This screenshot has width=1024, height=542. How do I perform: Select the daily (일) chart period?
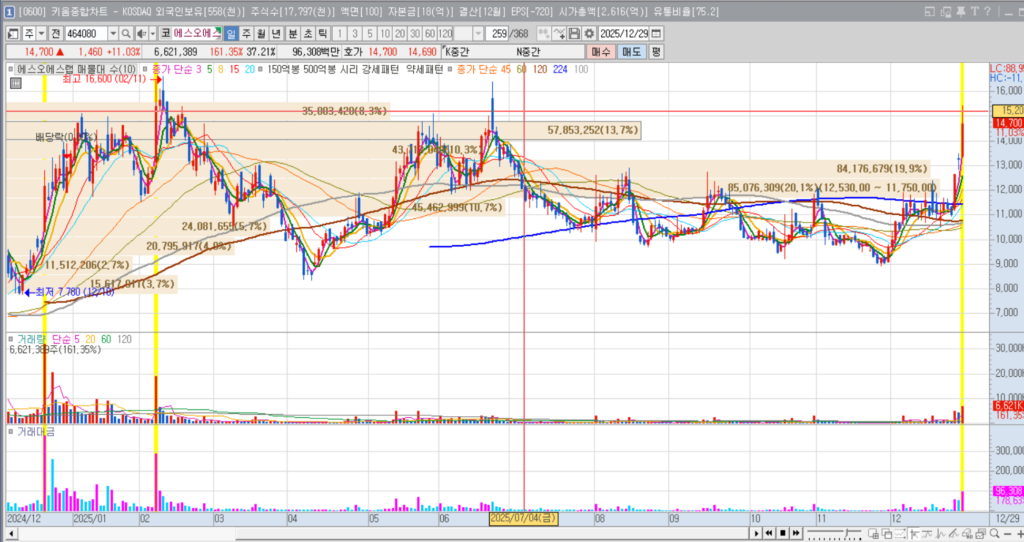pos(232,33)
